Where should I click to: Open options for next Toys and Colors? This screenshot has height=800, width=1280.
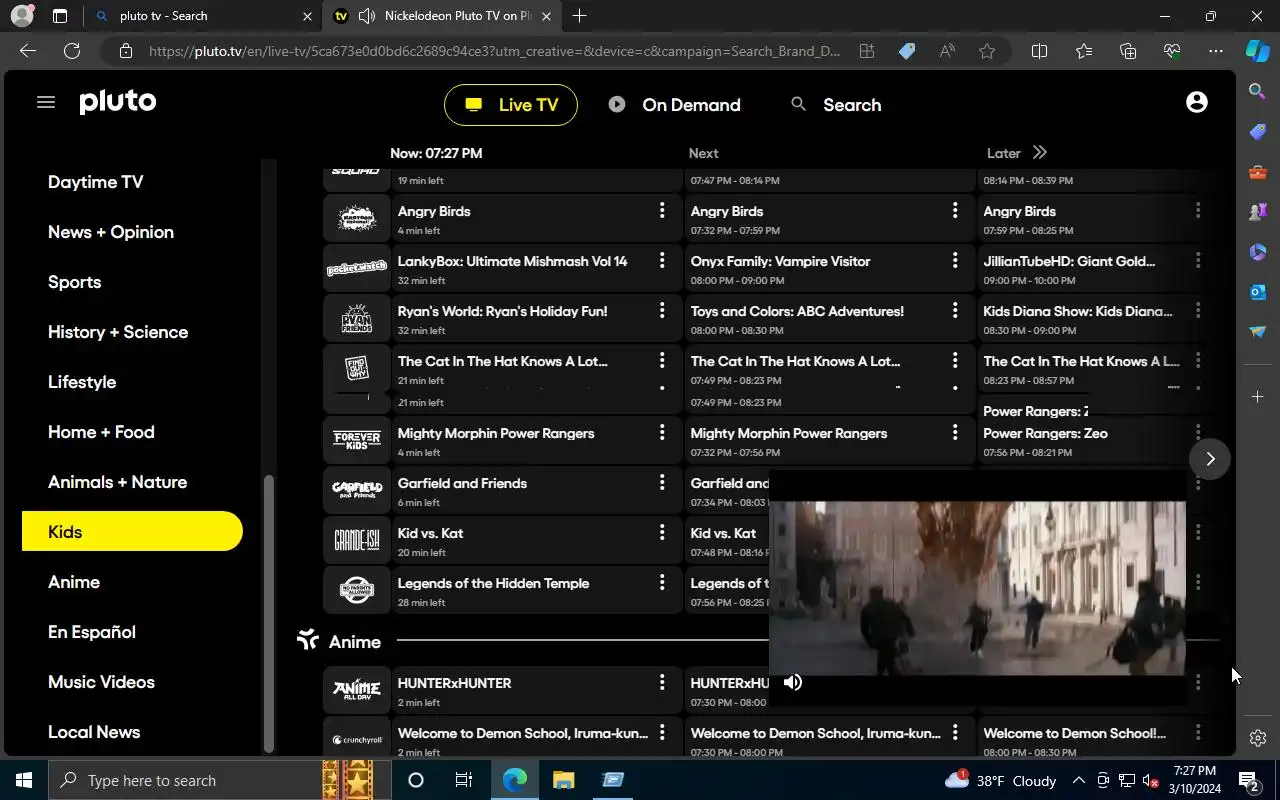[x=954, y=310]
